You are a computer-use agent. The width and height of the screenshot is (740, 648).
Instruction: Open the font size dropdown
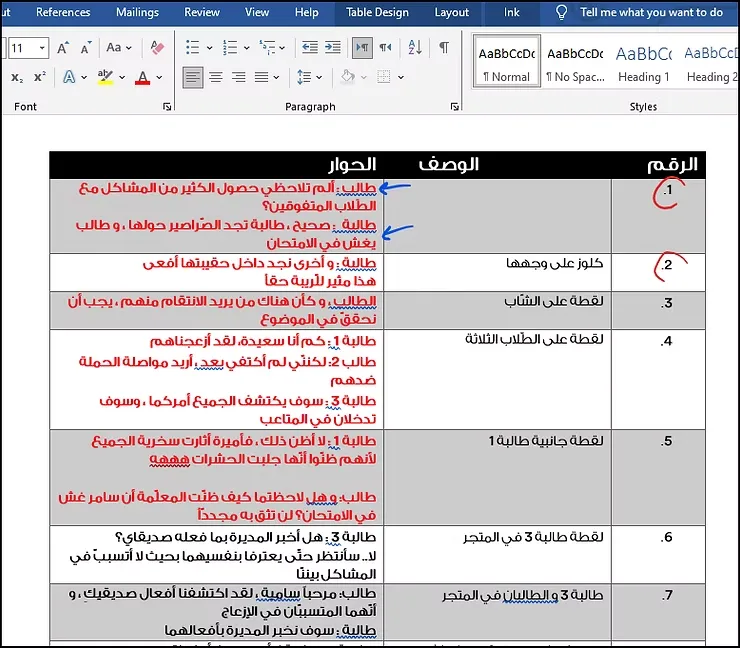coord(42,48)
